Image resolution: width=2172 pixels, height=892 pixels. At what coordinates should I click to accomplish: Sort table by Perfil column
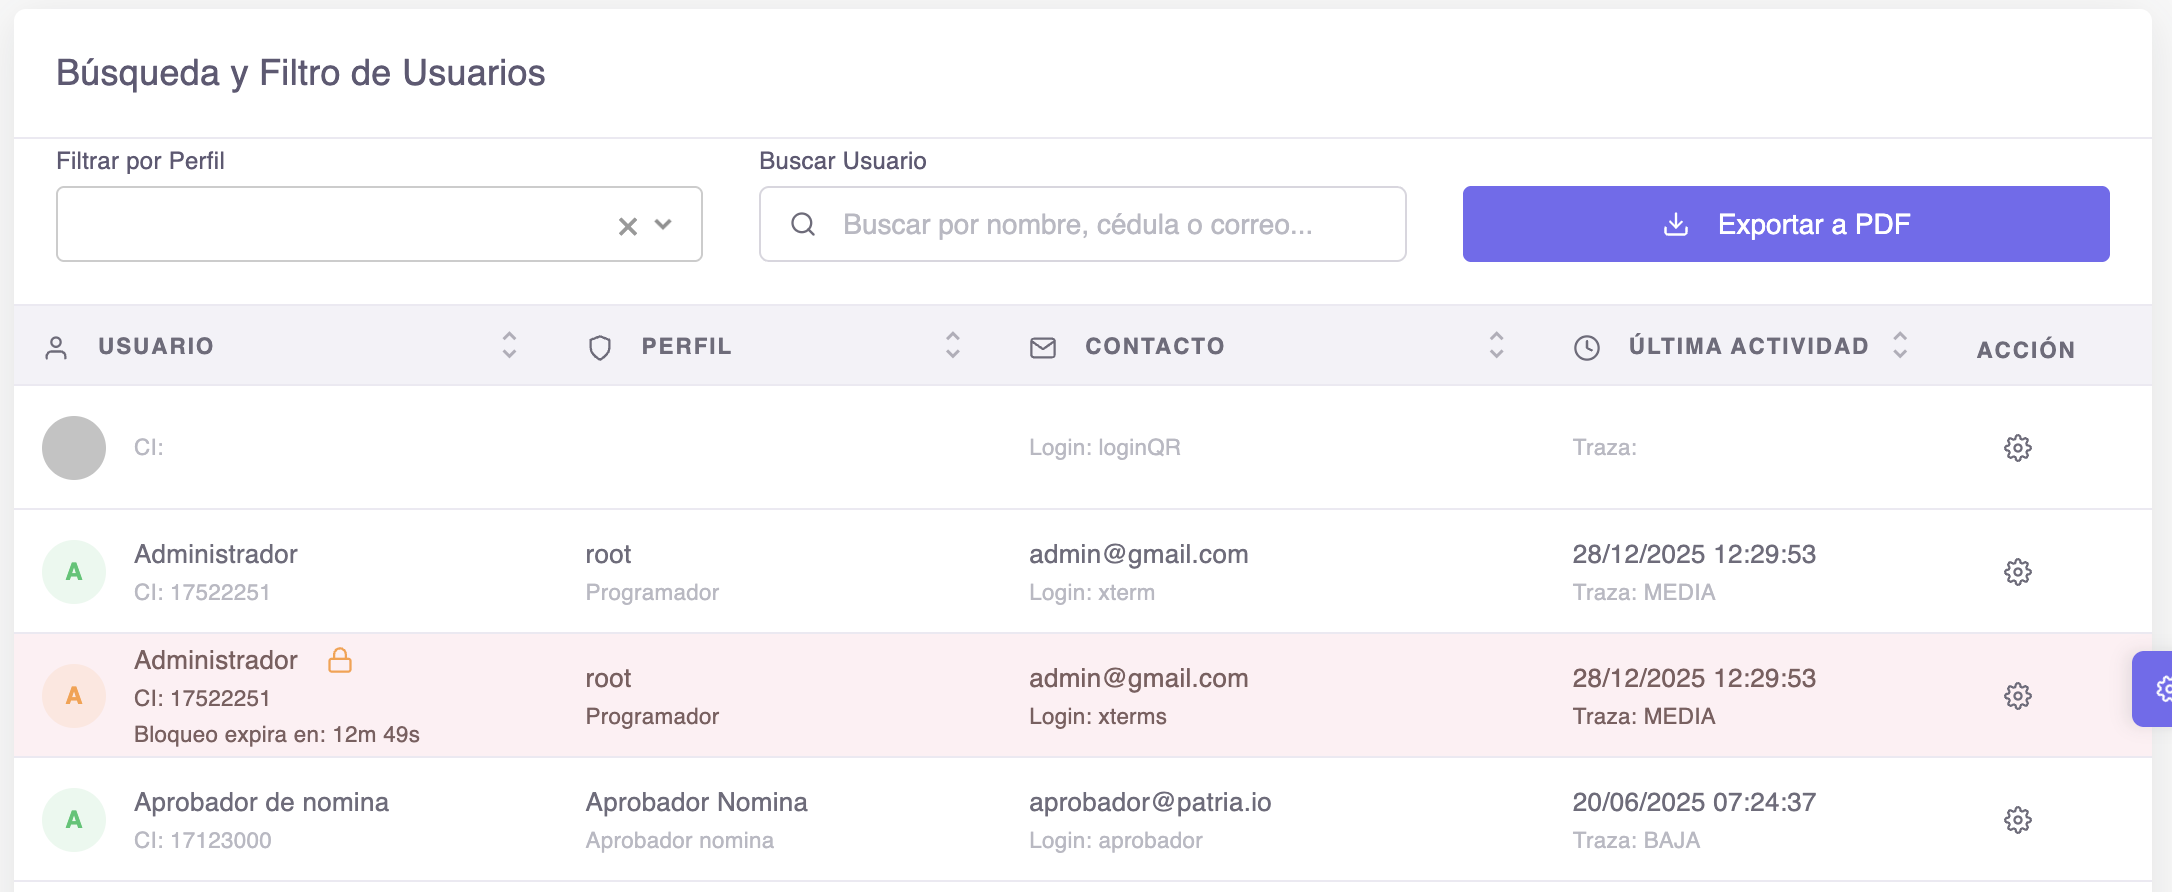click(x=952, y=345)
